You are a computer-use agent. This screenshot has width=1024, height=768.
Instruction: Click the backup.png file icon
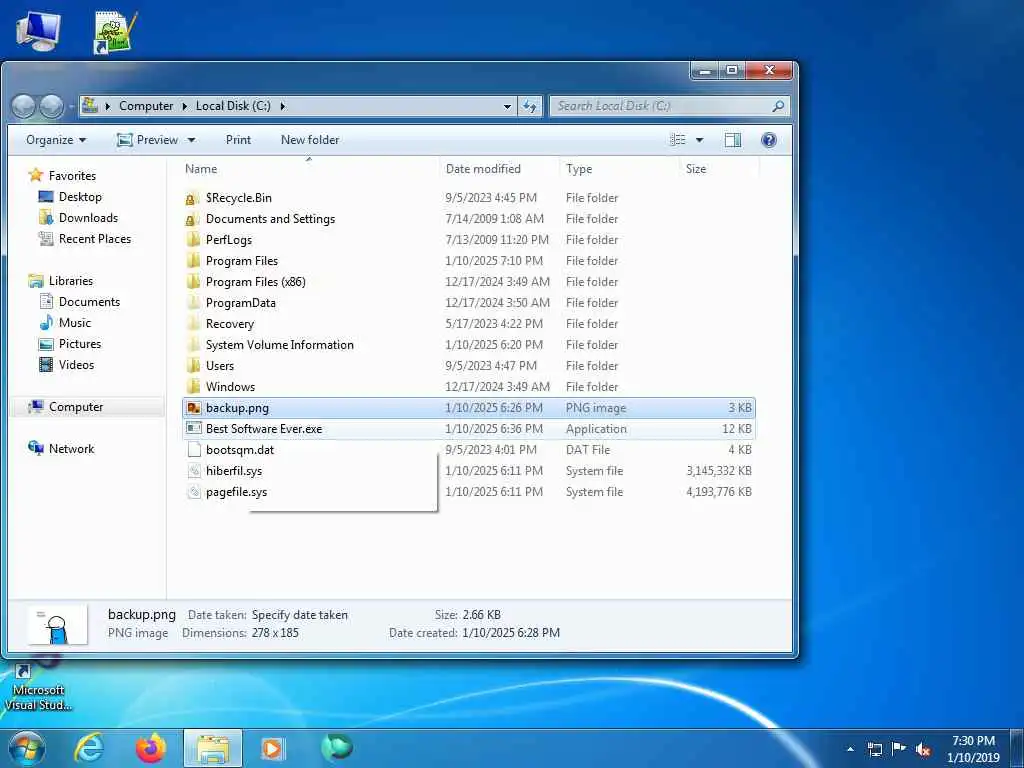point(193,408)
